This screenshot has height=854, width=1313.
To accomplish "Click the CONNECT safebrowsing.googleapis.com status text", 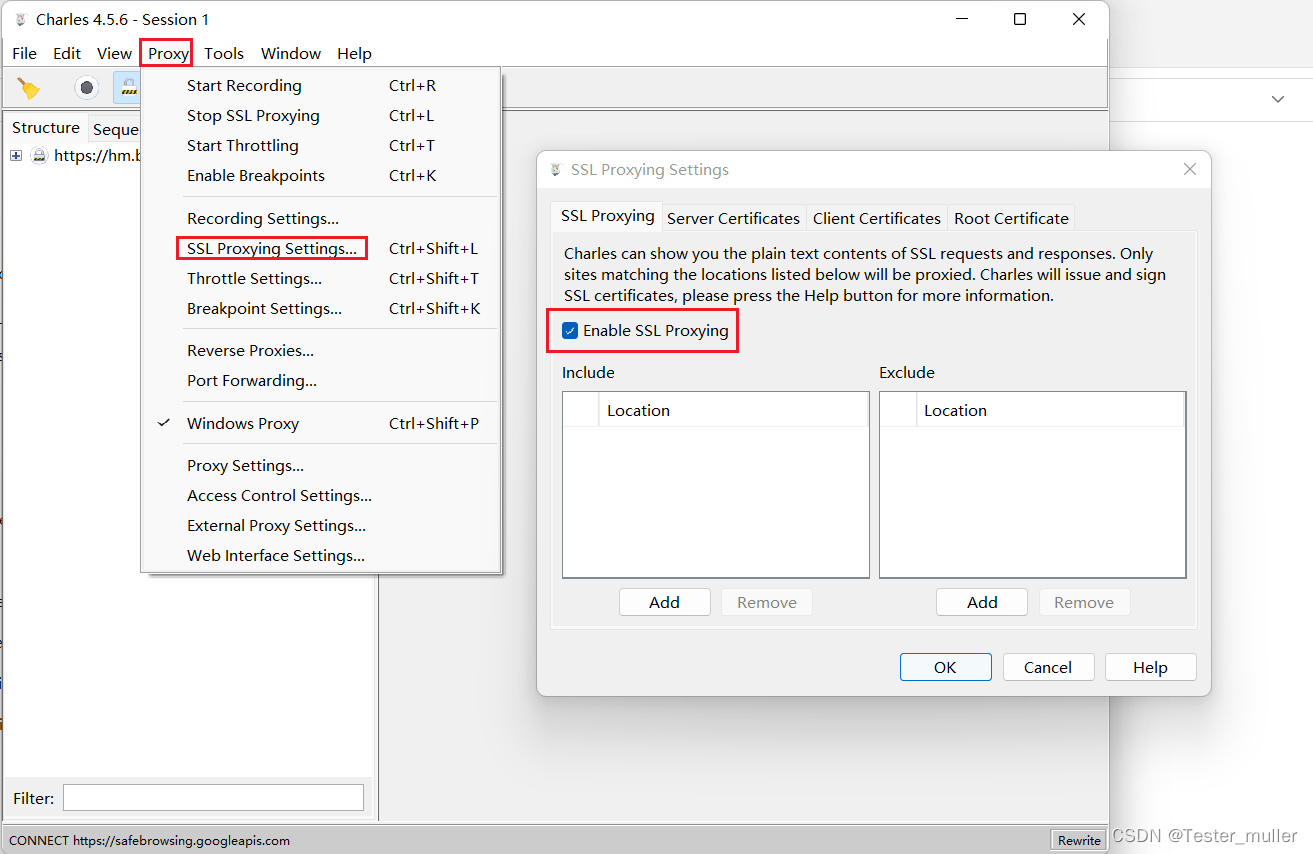I will 150,841.
